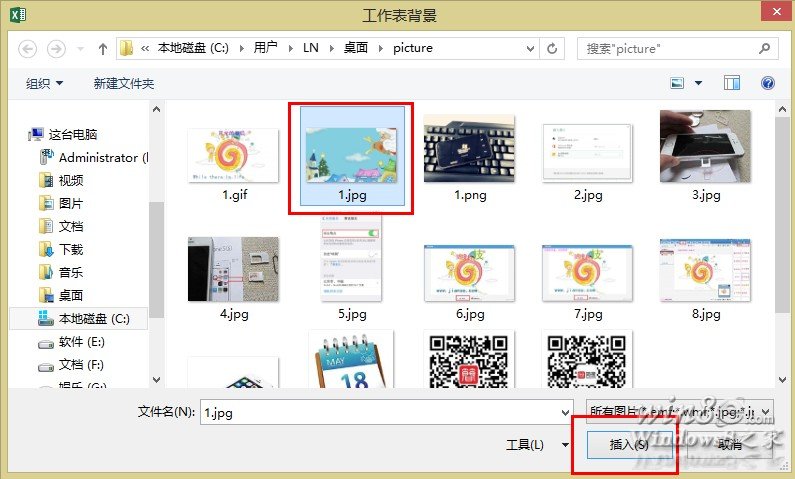Image resolution: width=795 pixels, height=479 pixels.
Task: Select the 4.jpg thumbnail
Action: 233,269
